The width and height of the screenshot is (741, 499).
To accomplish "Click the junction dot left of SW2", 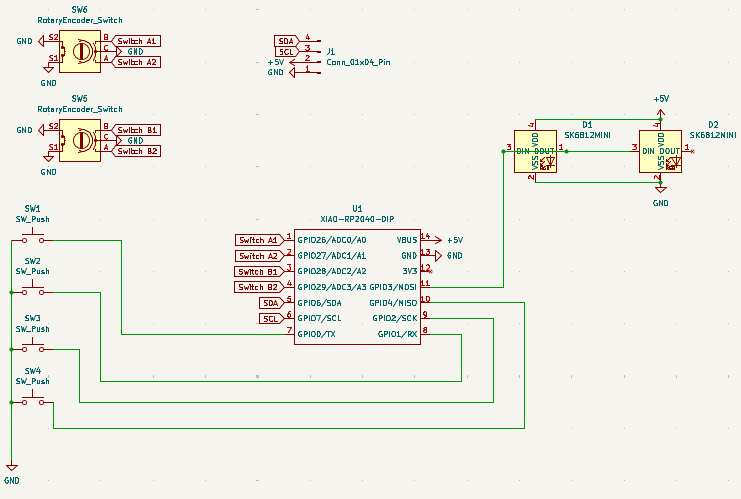I will (x=11, y=293).
